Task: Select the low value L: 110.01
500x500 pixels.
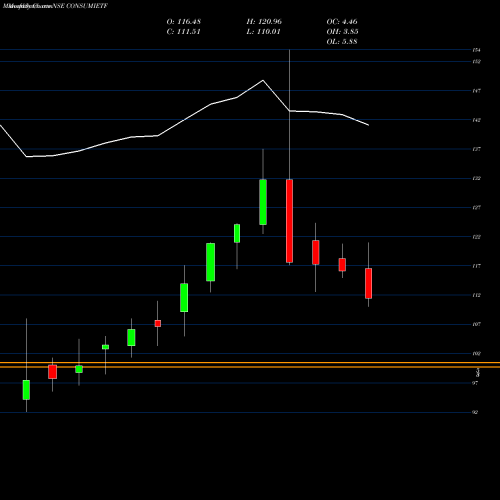Action: tap(263, 32)
